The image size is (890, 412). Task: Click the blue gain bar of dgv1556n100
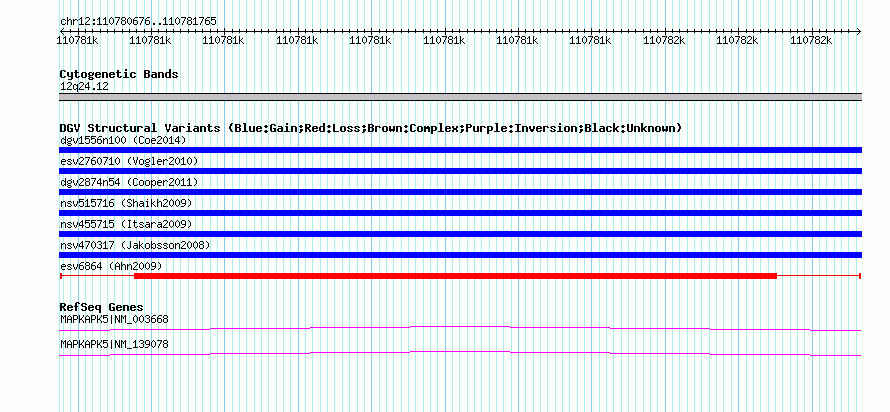click(x=460, y=150)
